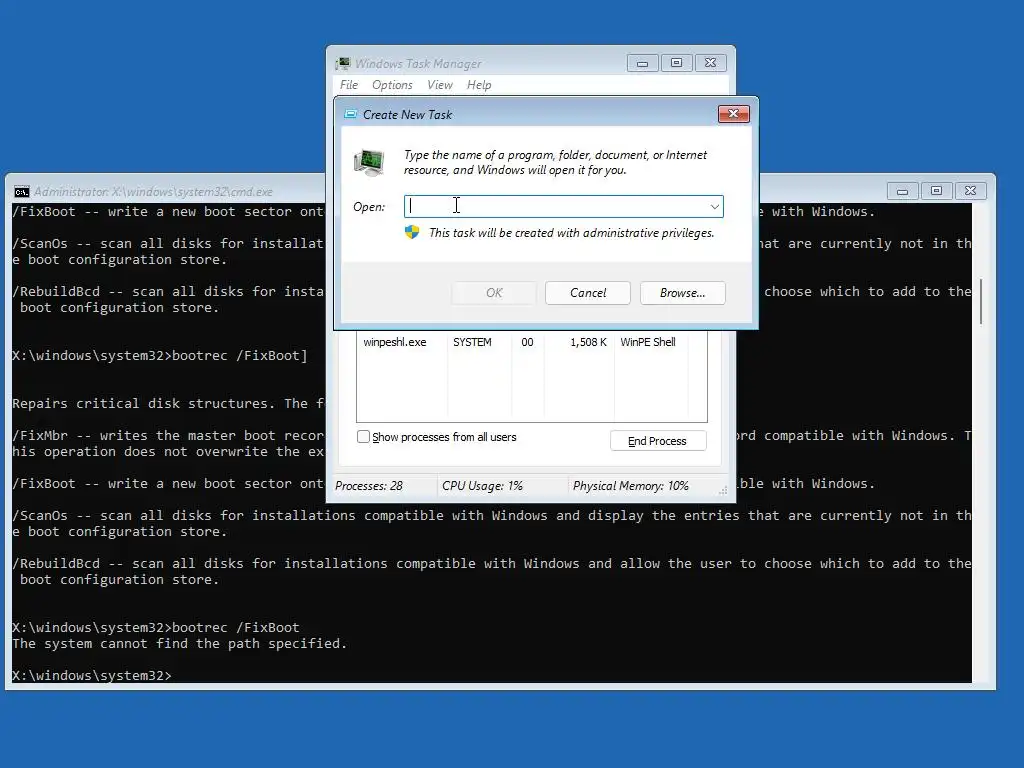Tick Show processes from all users
Viewport: 1024px width, 768px height.
[363, 436]
